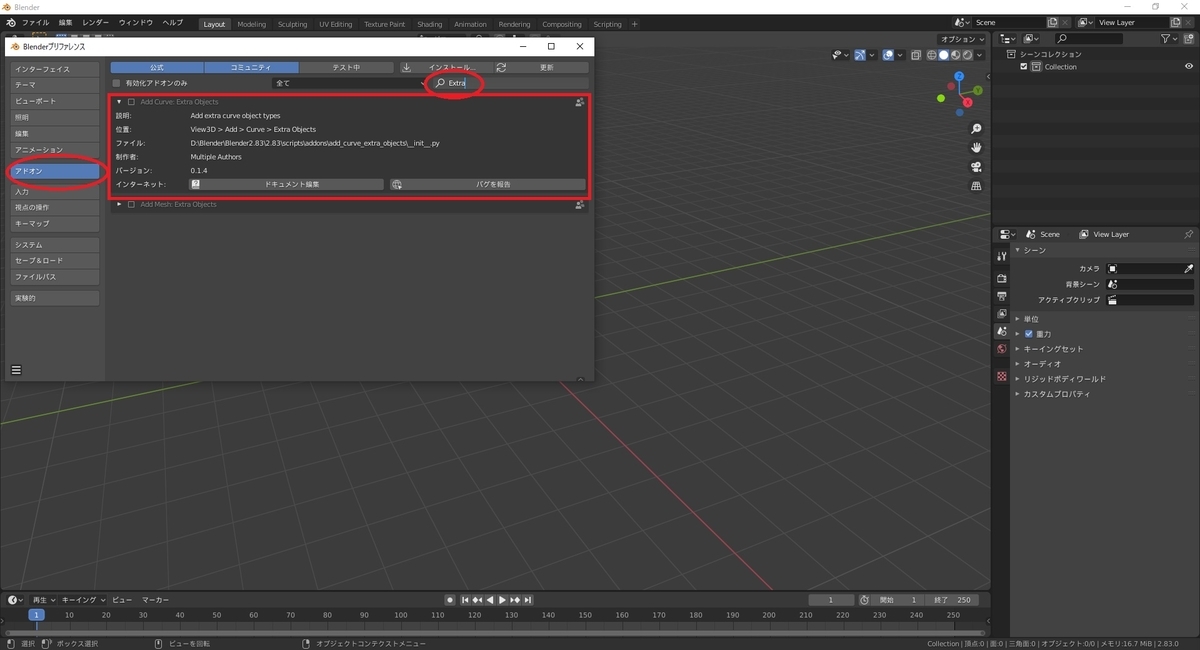
Task: Switch to the Sculpting workspace tab
Action: (x=292, y=24)
